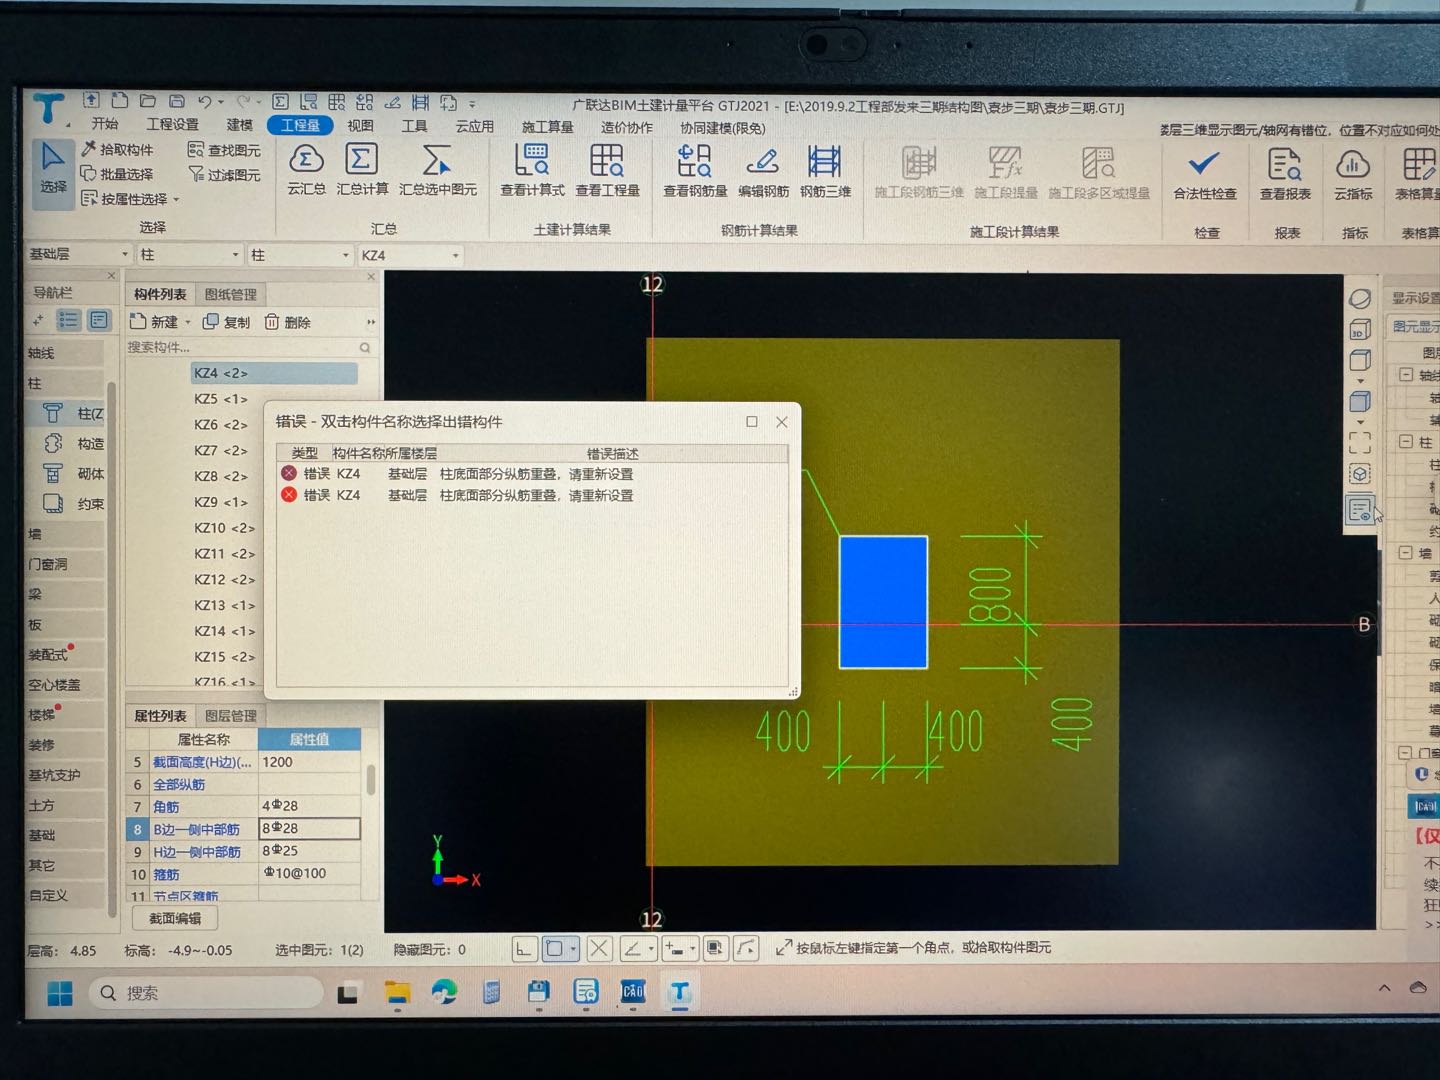Click the B边一侧中部筋 value cell 8⌀28
The width and height of the screenshot is (1440, 1080).
(309, 828)
